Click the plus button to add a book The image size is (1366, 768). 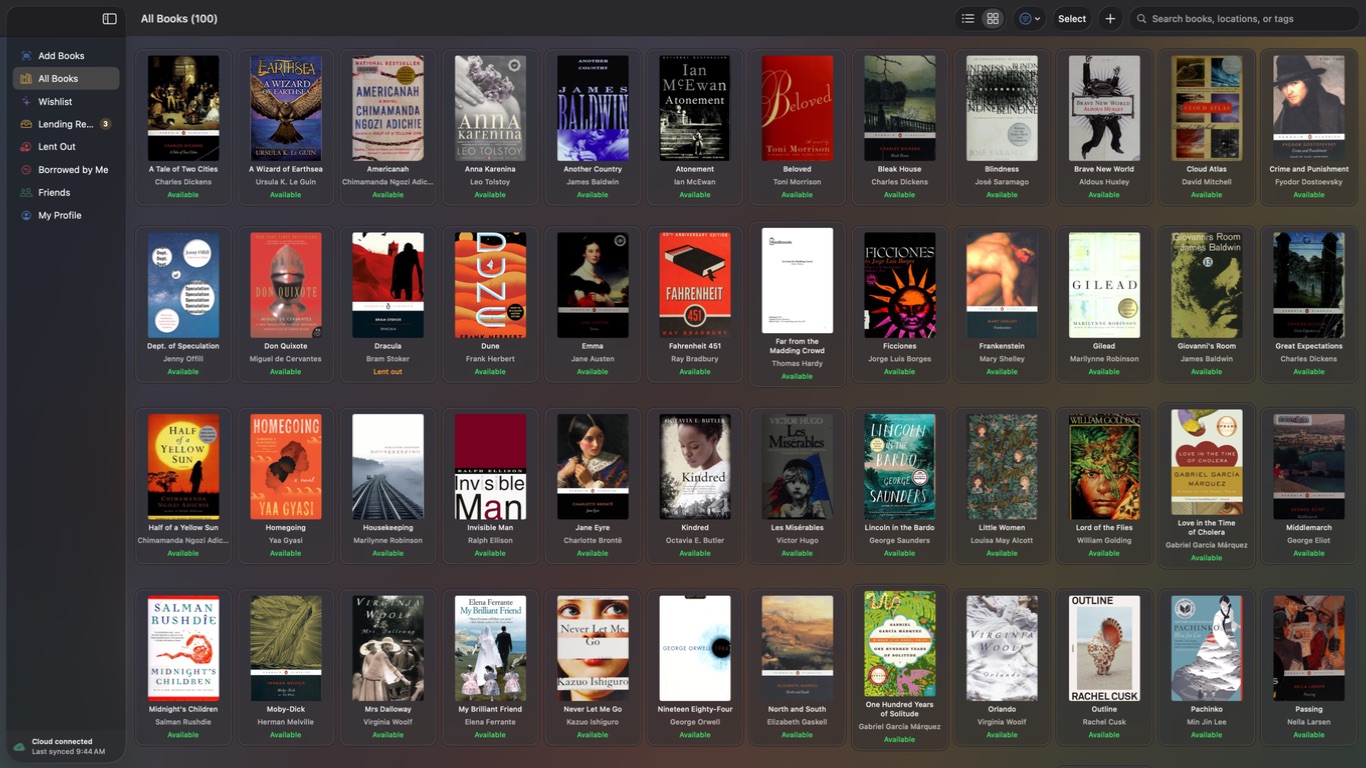[1110, 19]
